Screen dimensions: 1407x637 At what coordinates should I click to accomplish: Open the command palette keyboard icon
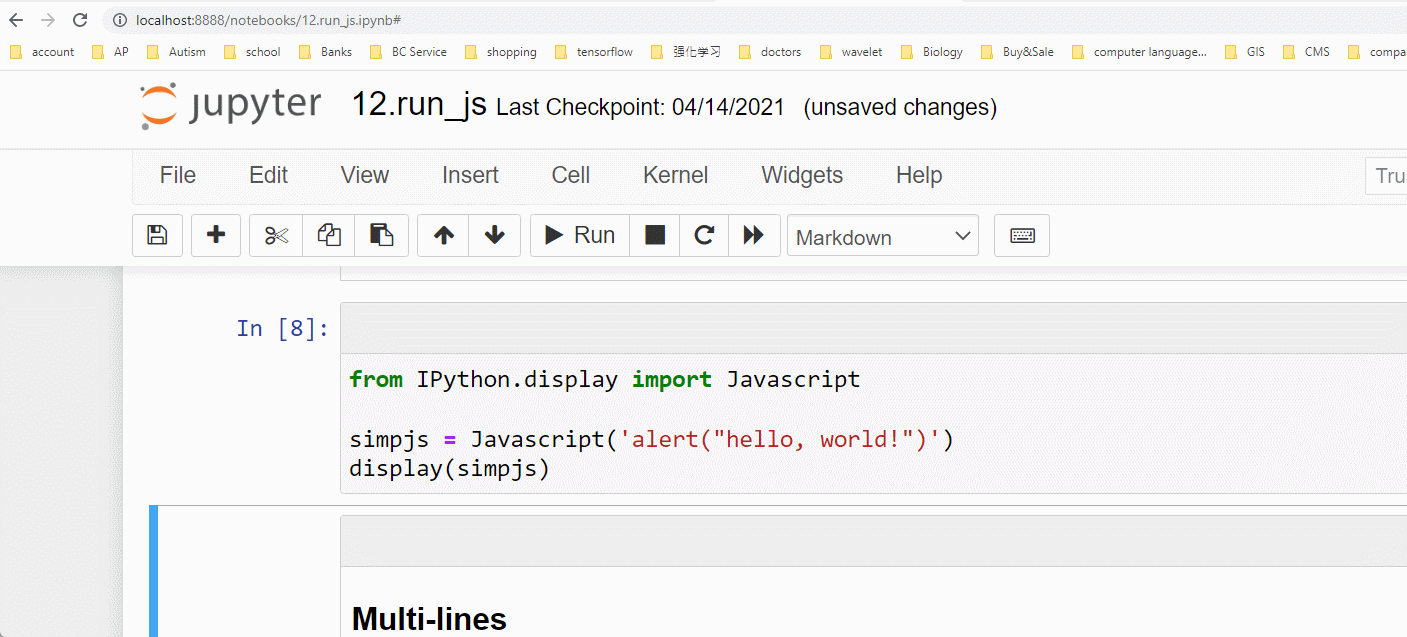pos(1021,236)
